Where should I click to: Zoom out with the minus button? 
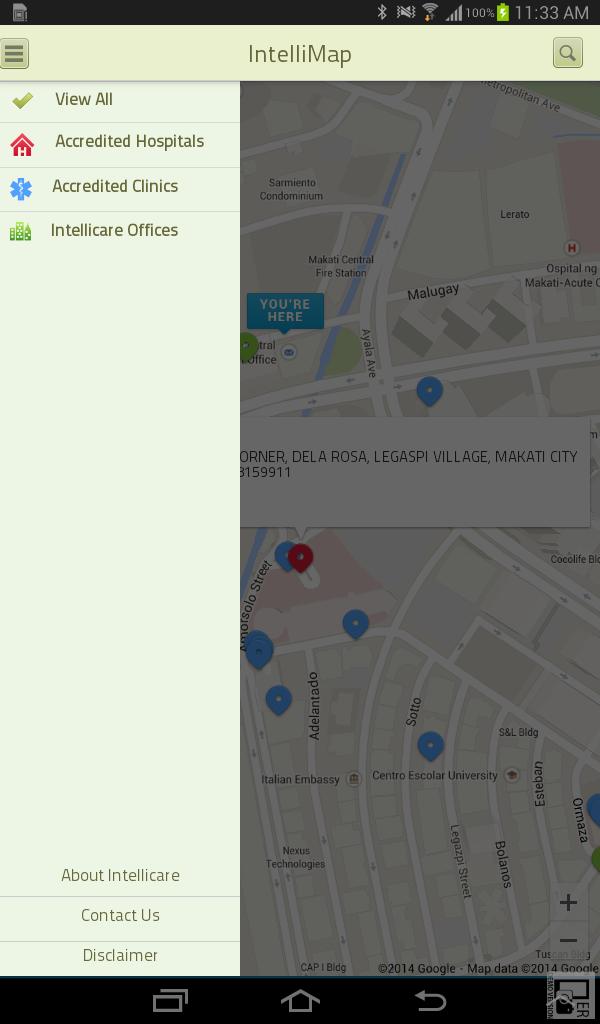(568, 941)
